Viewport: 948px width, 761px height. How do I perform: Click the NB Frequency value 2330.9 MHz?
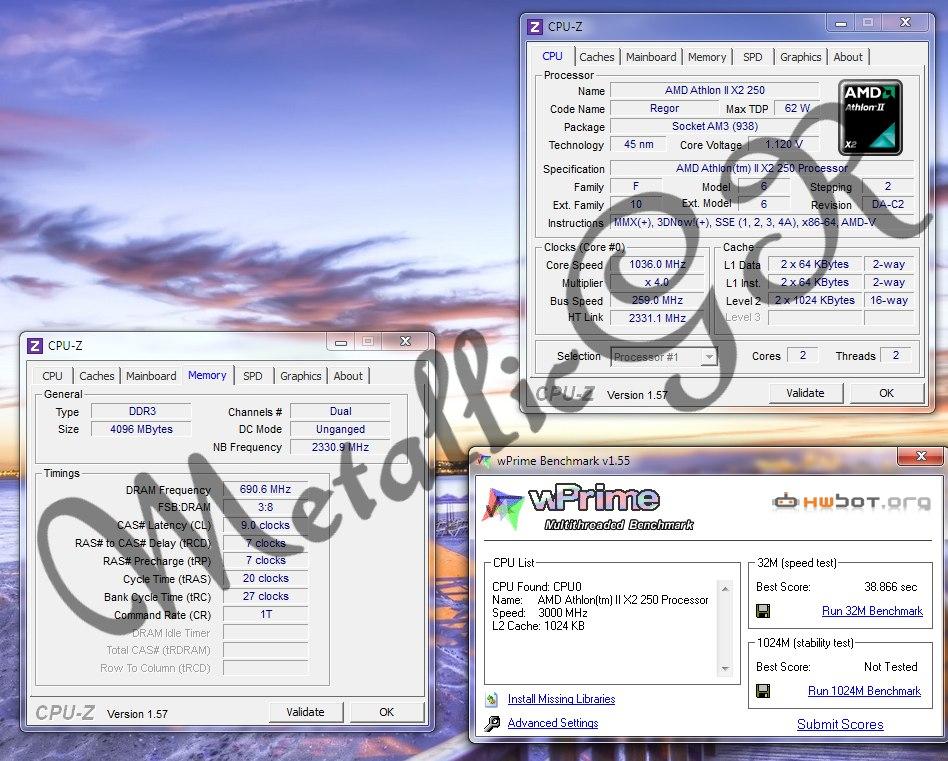point(340,447)
